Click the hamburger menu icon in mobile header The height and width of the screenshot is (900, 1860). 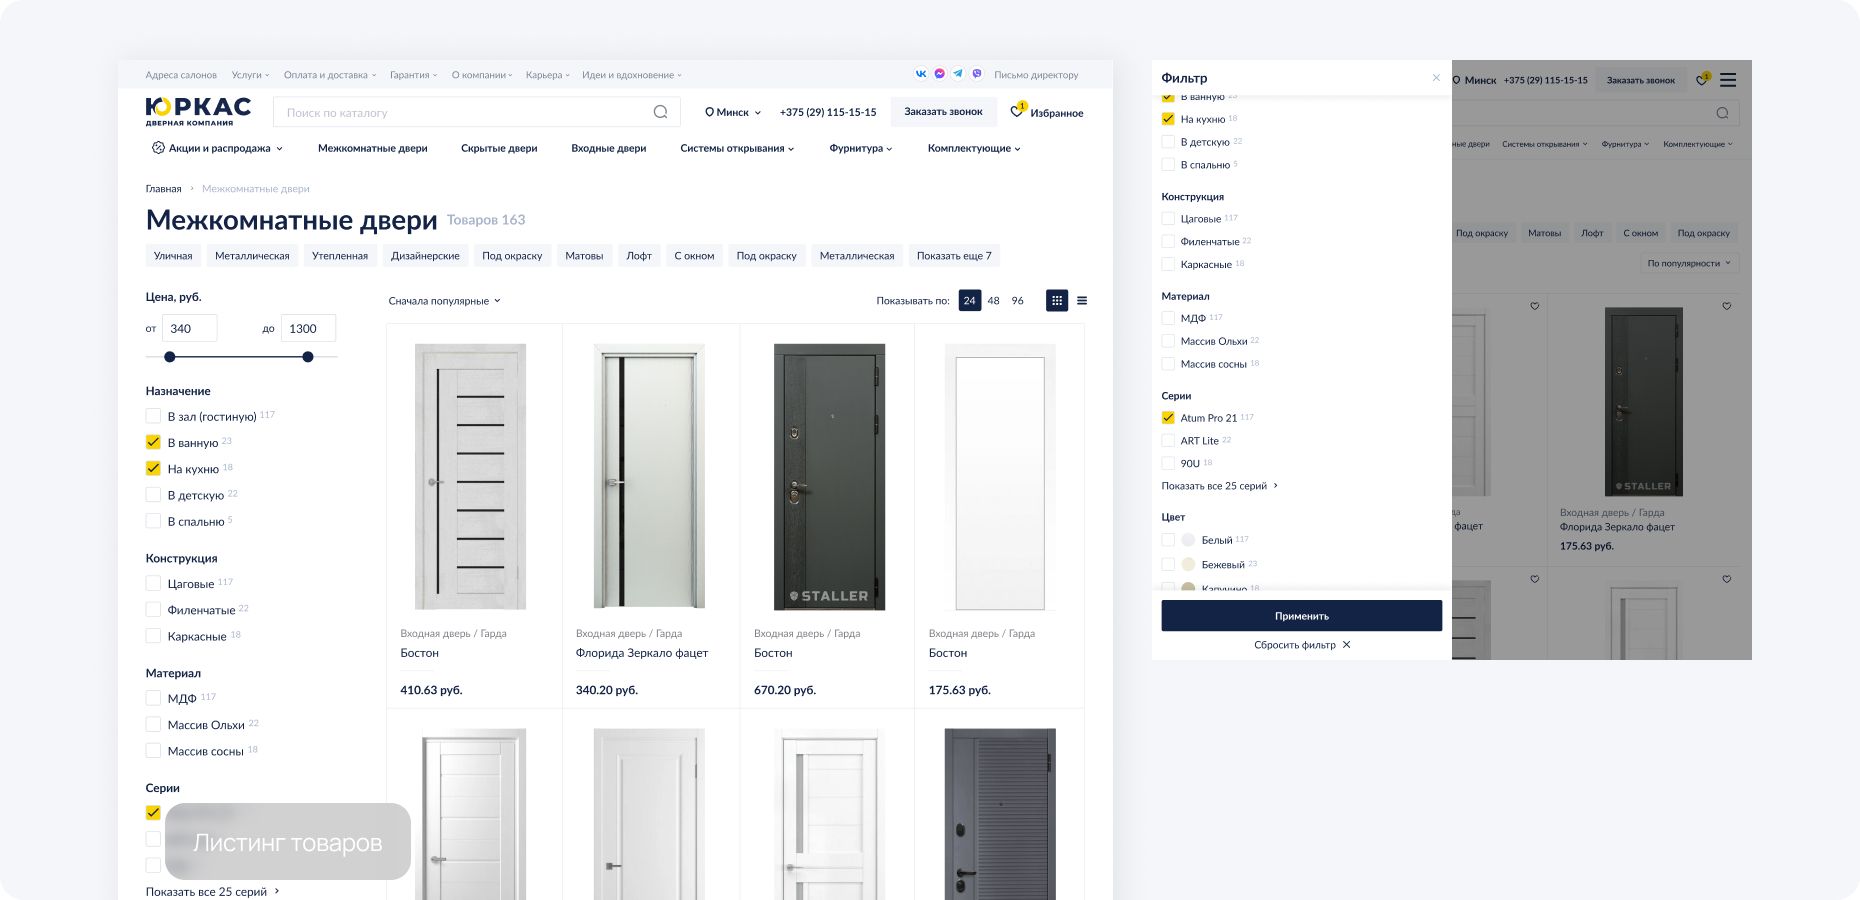pyautogui.click(x=1728, y=80)
